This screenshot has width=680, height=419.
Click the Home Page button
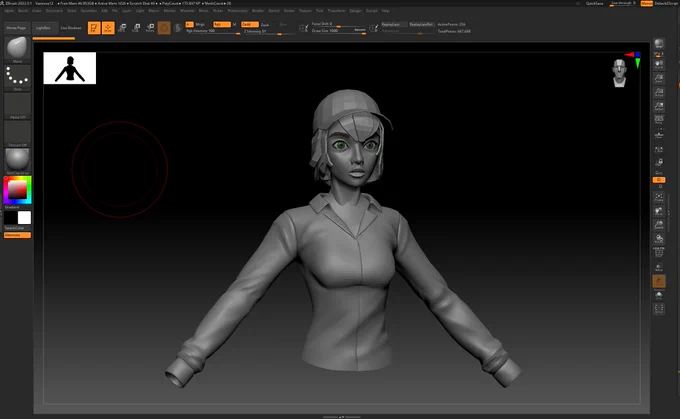pos(16,28)
